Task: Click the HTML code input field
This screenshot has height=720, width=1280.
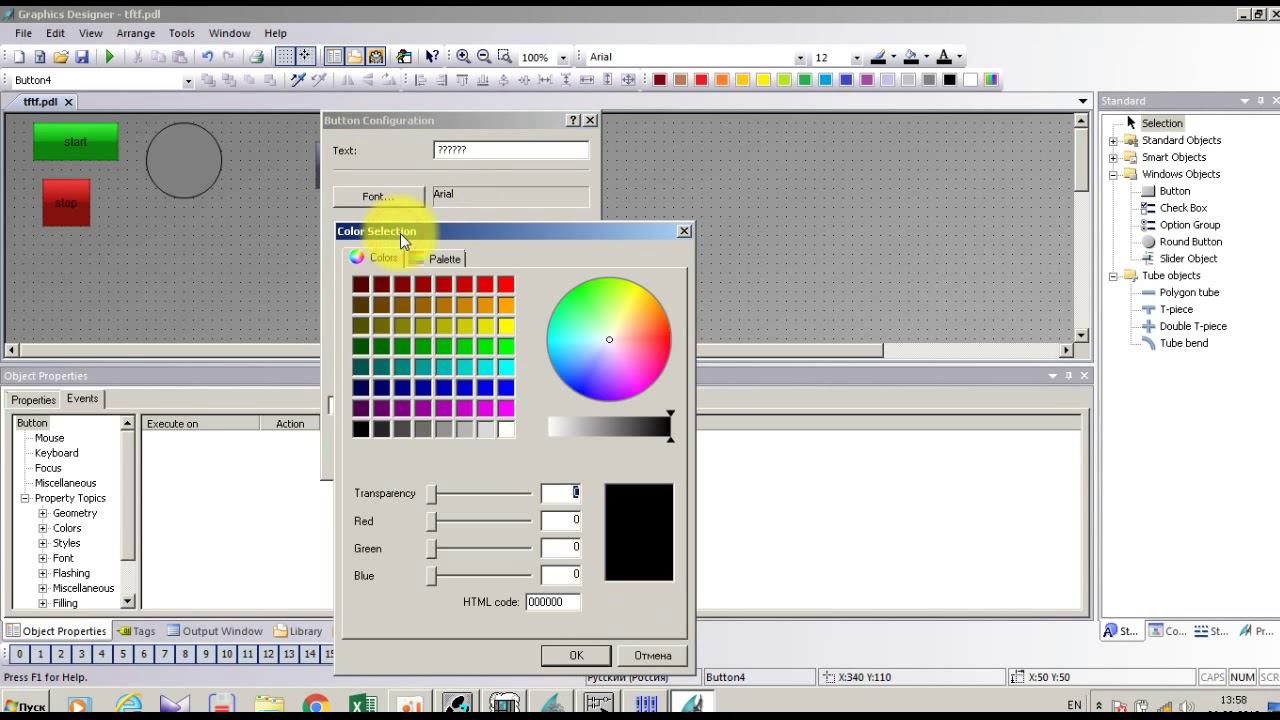Action: tap(552, 602)
